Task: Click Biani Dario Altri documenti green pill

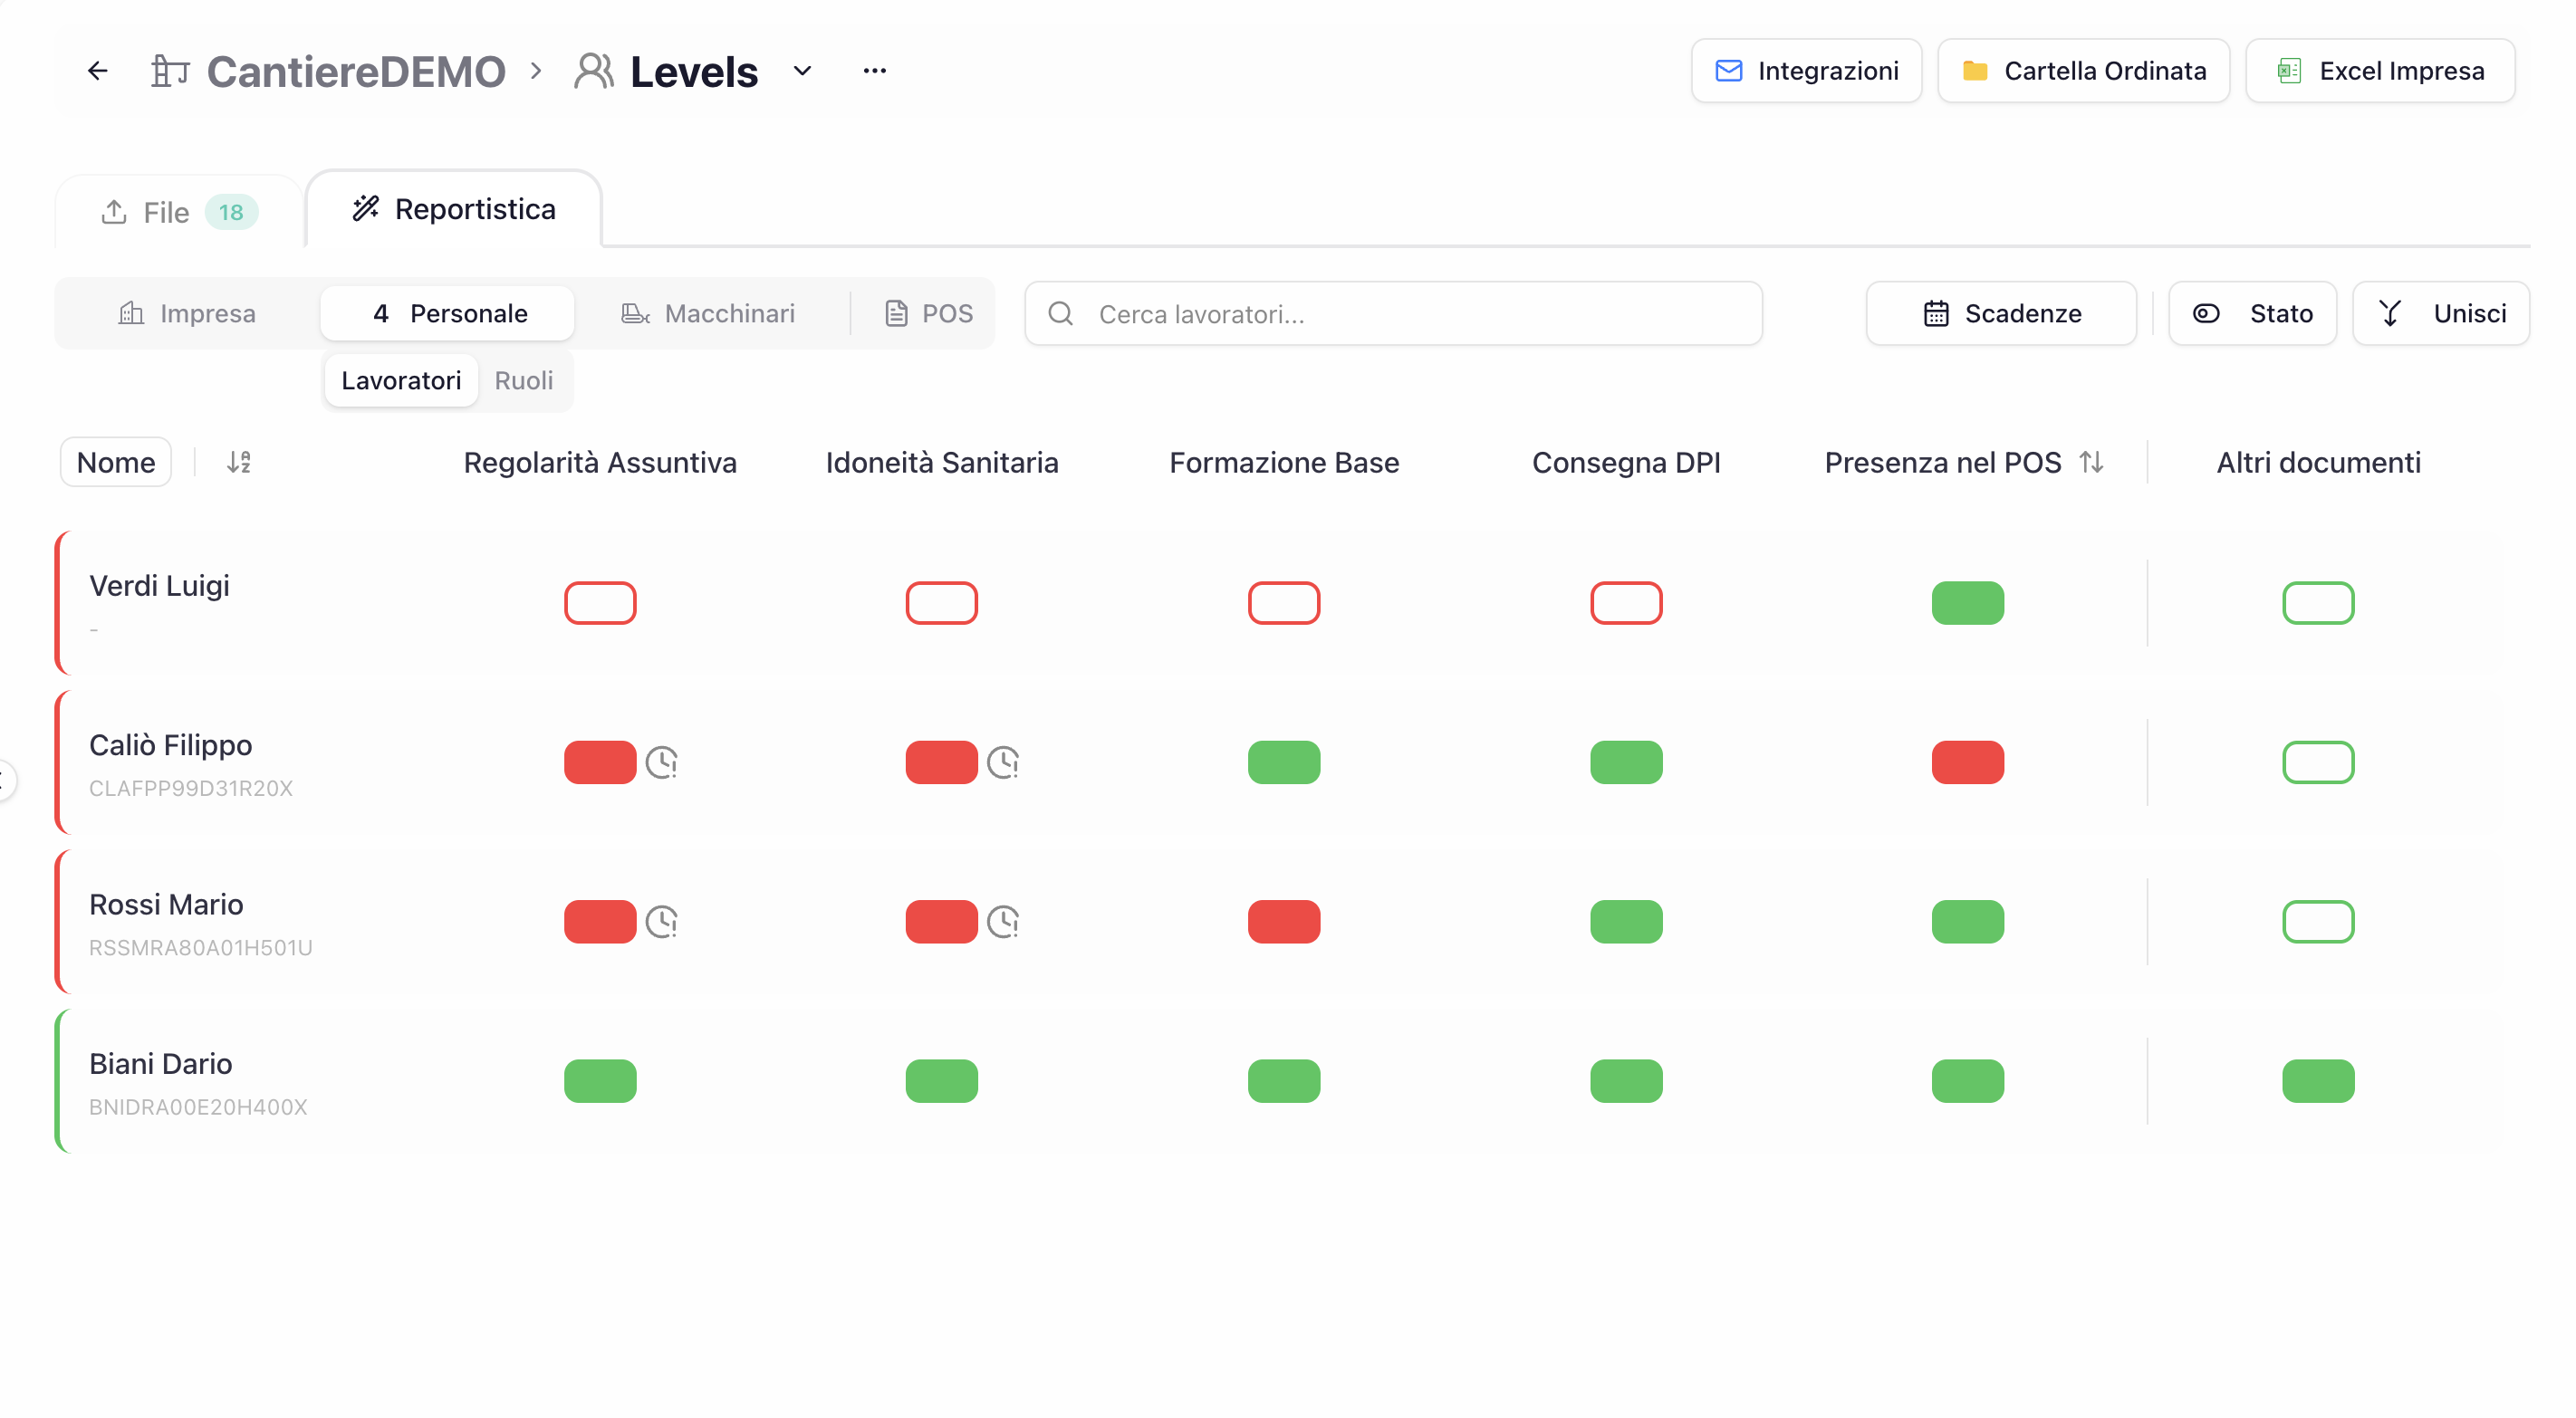Action: (x=2318, y=1081)
